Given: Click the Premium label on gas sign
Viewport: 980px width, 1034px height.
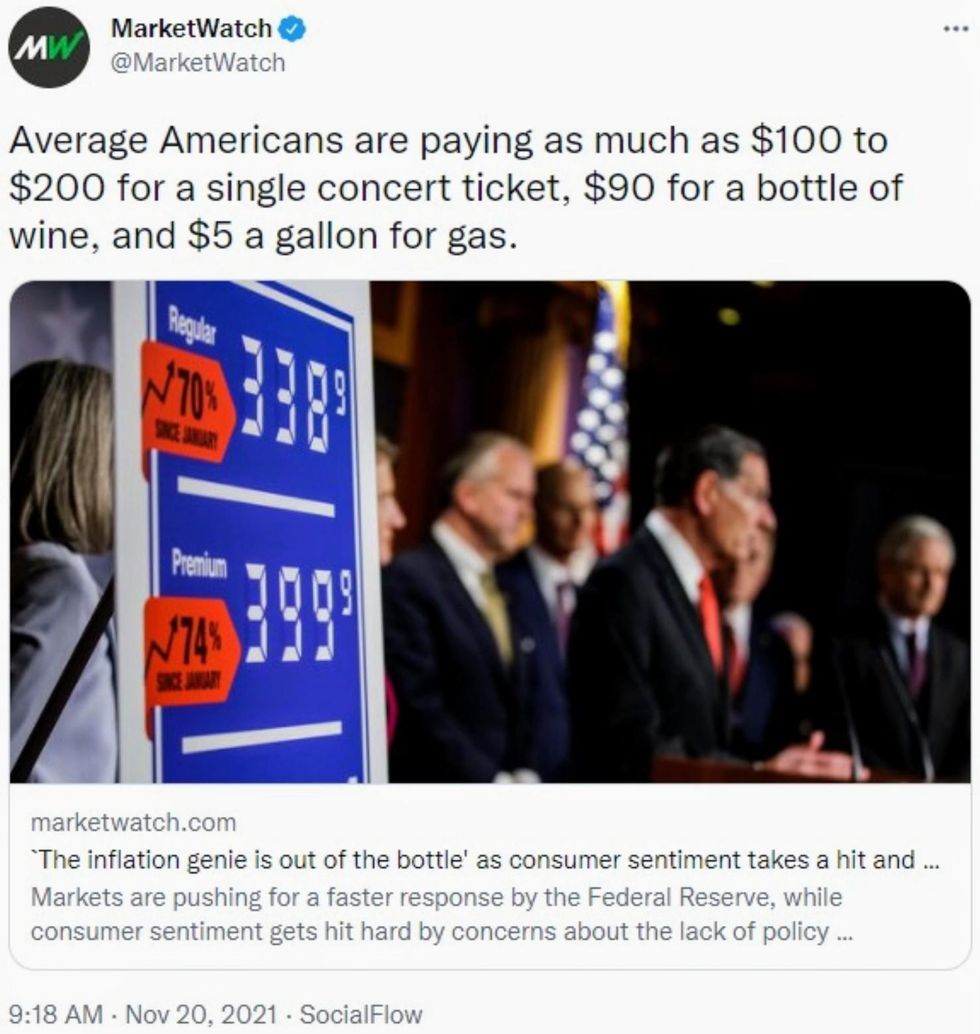Looking at the screenshot, I should click(x=197, y=565).
